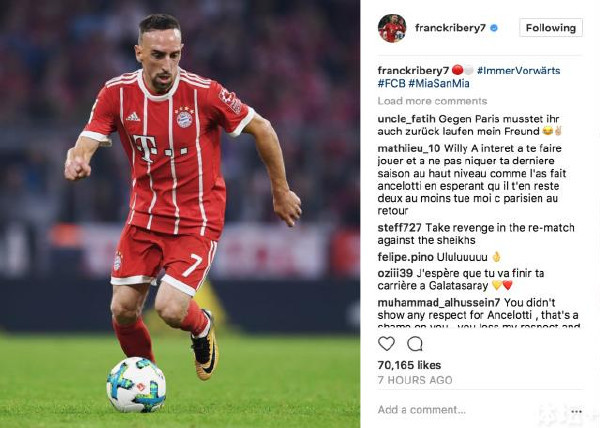Image resolution: width=600 pixels, height=428 pixels.
Task: Open franckribery7 username in the header
Action: (450, 28)
